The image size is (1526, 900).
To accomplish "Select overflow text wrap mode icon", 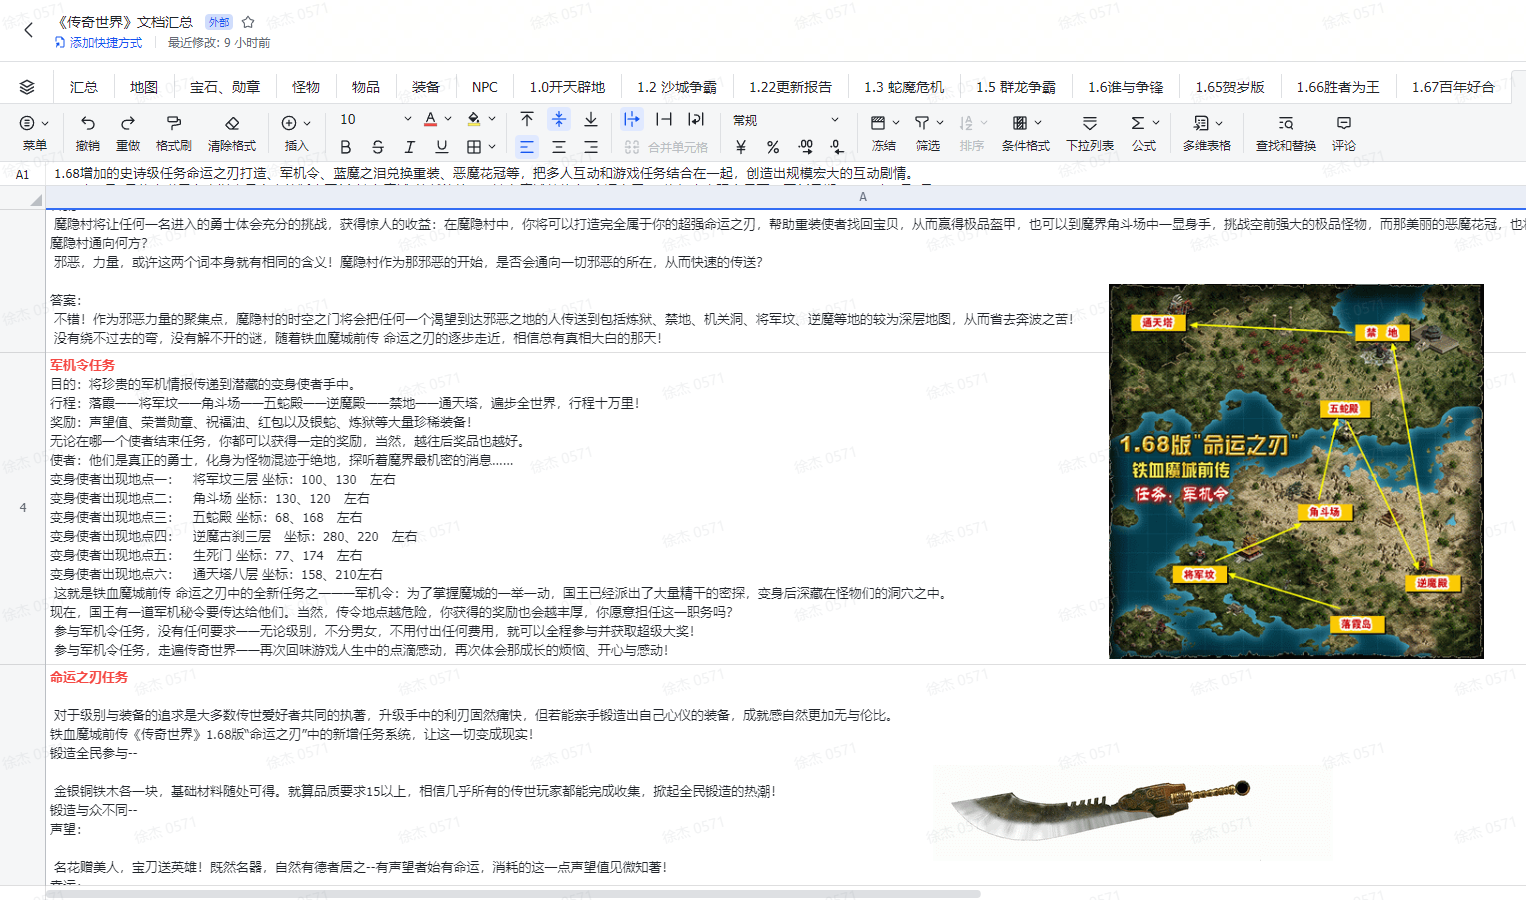I will [x=631, y=119].
